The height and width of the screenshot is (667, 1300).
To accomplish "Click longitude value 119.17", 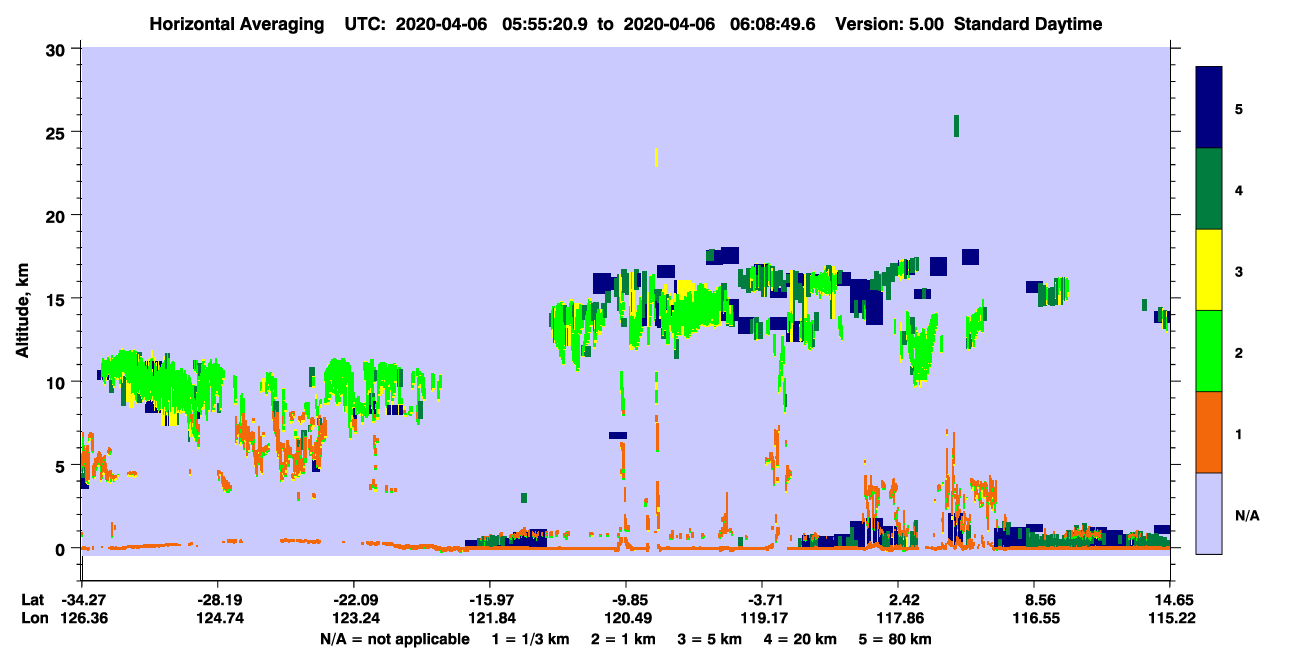I will [762, 619].
